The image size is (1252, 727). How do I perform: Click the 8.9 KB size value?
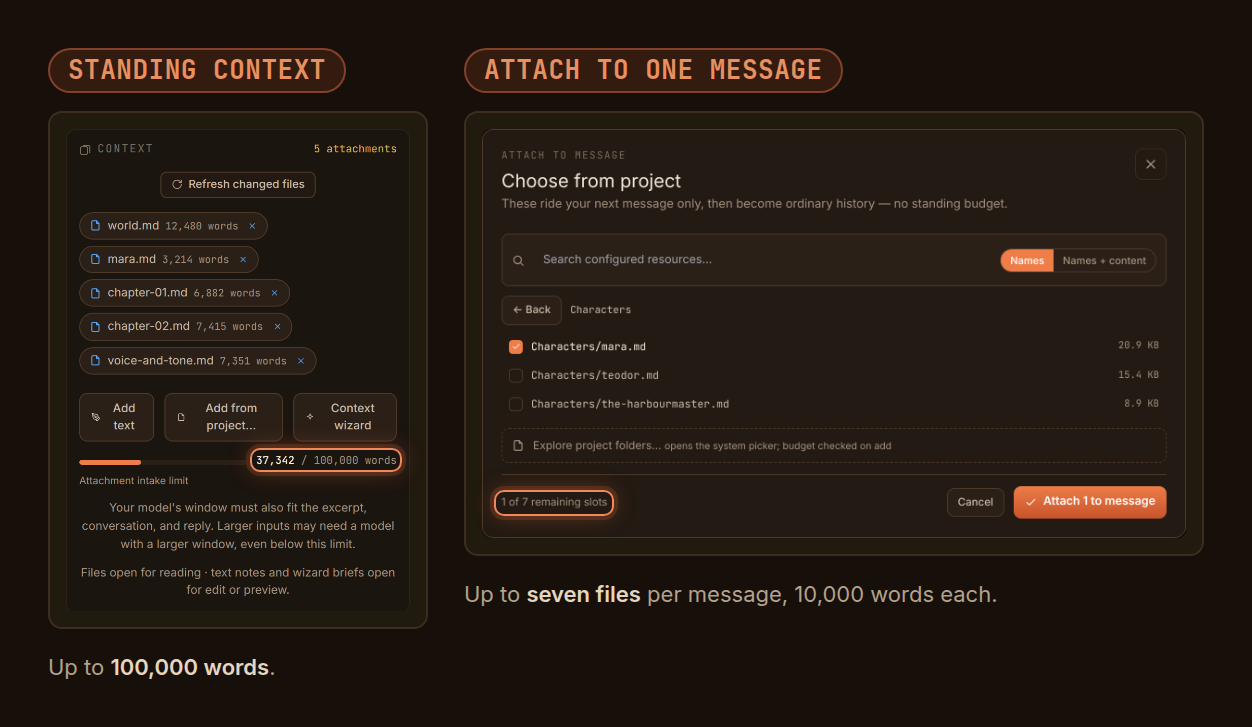[1141, 404]
